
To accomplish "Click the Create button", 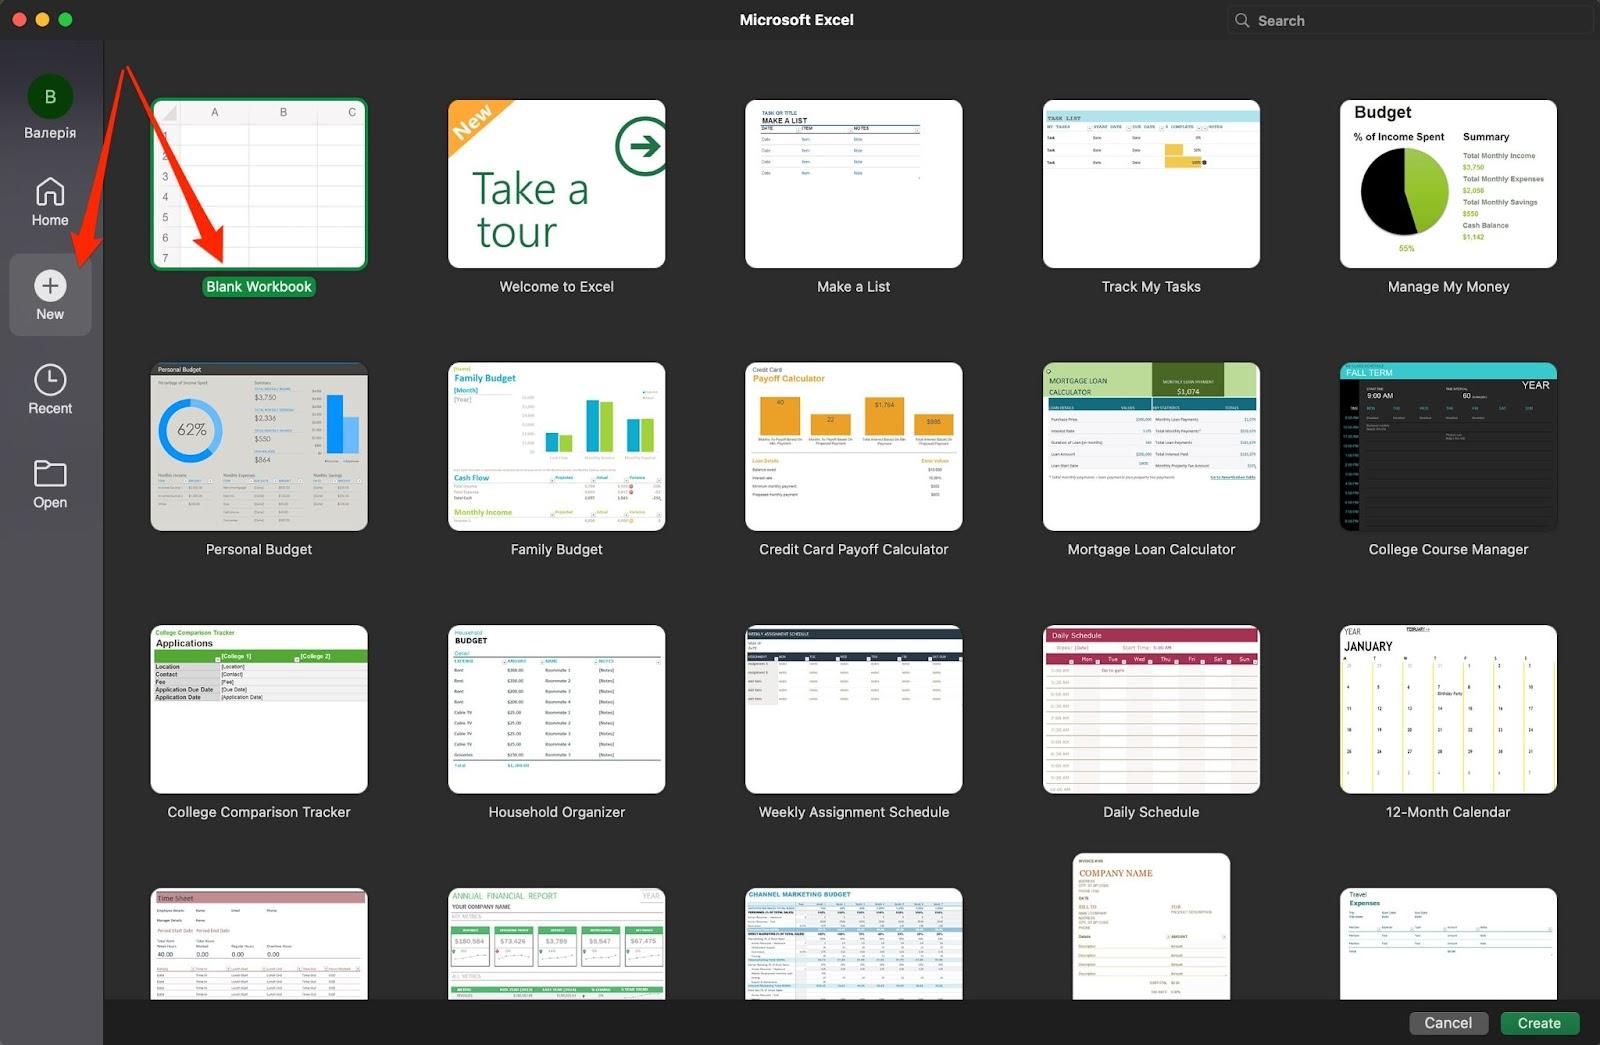I will (1539, 1023).
